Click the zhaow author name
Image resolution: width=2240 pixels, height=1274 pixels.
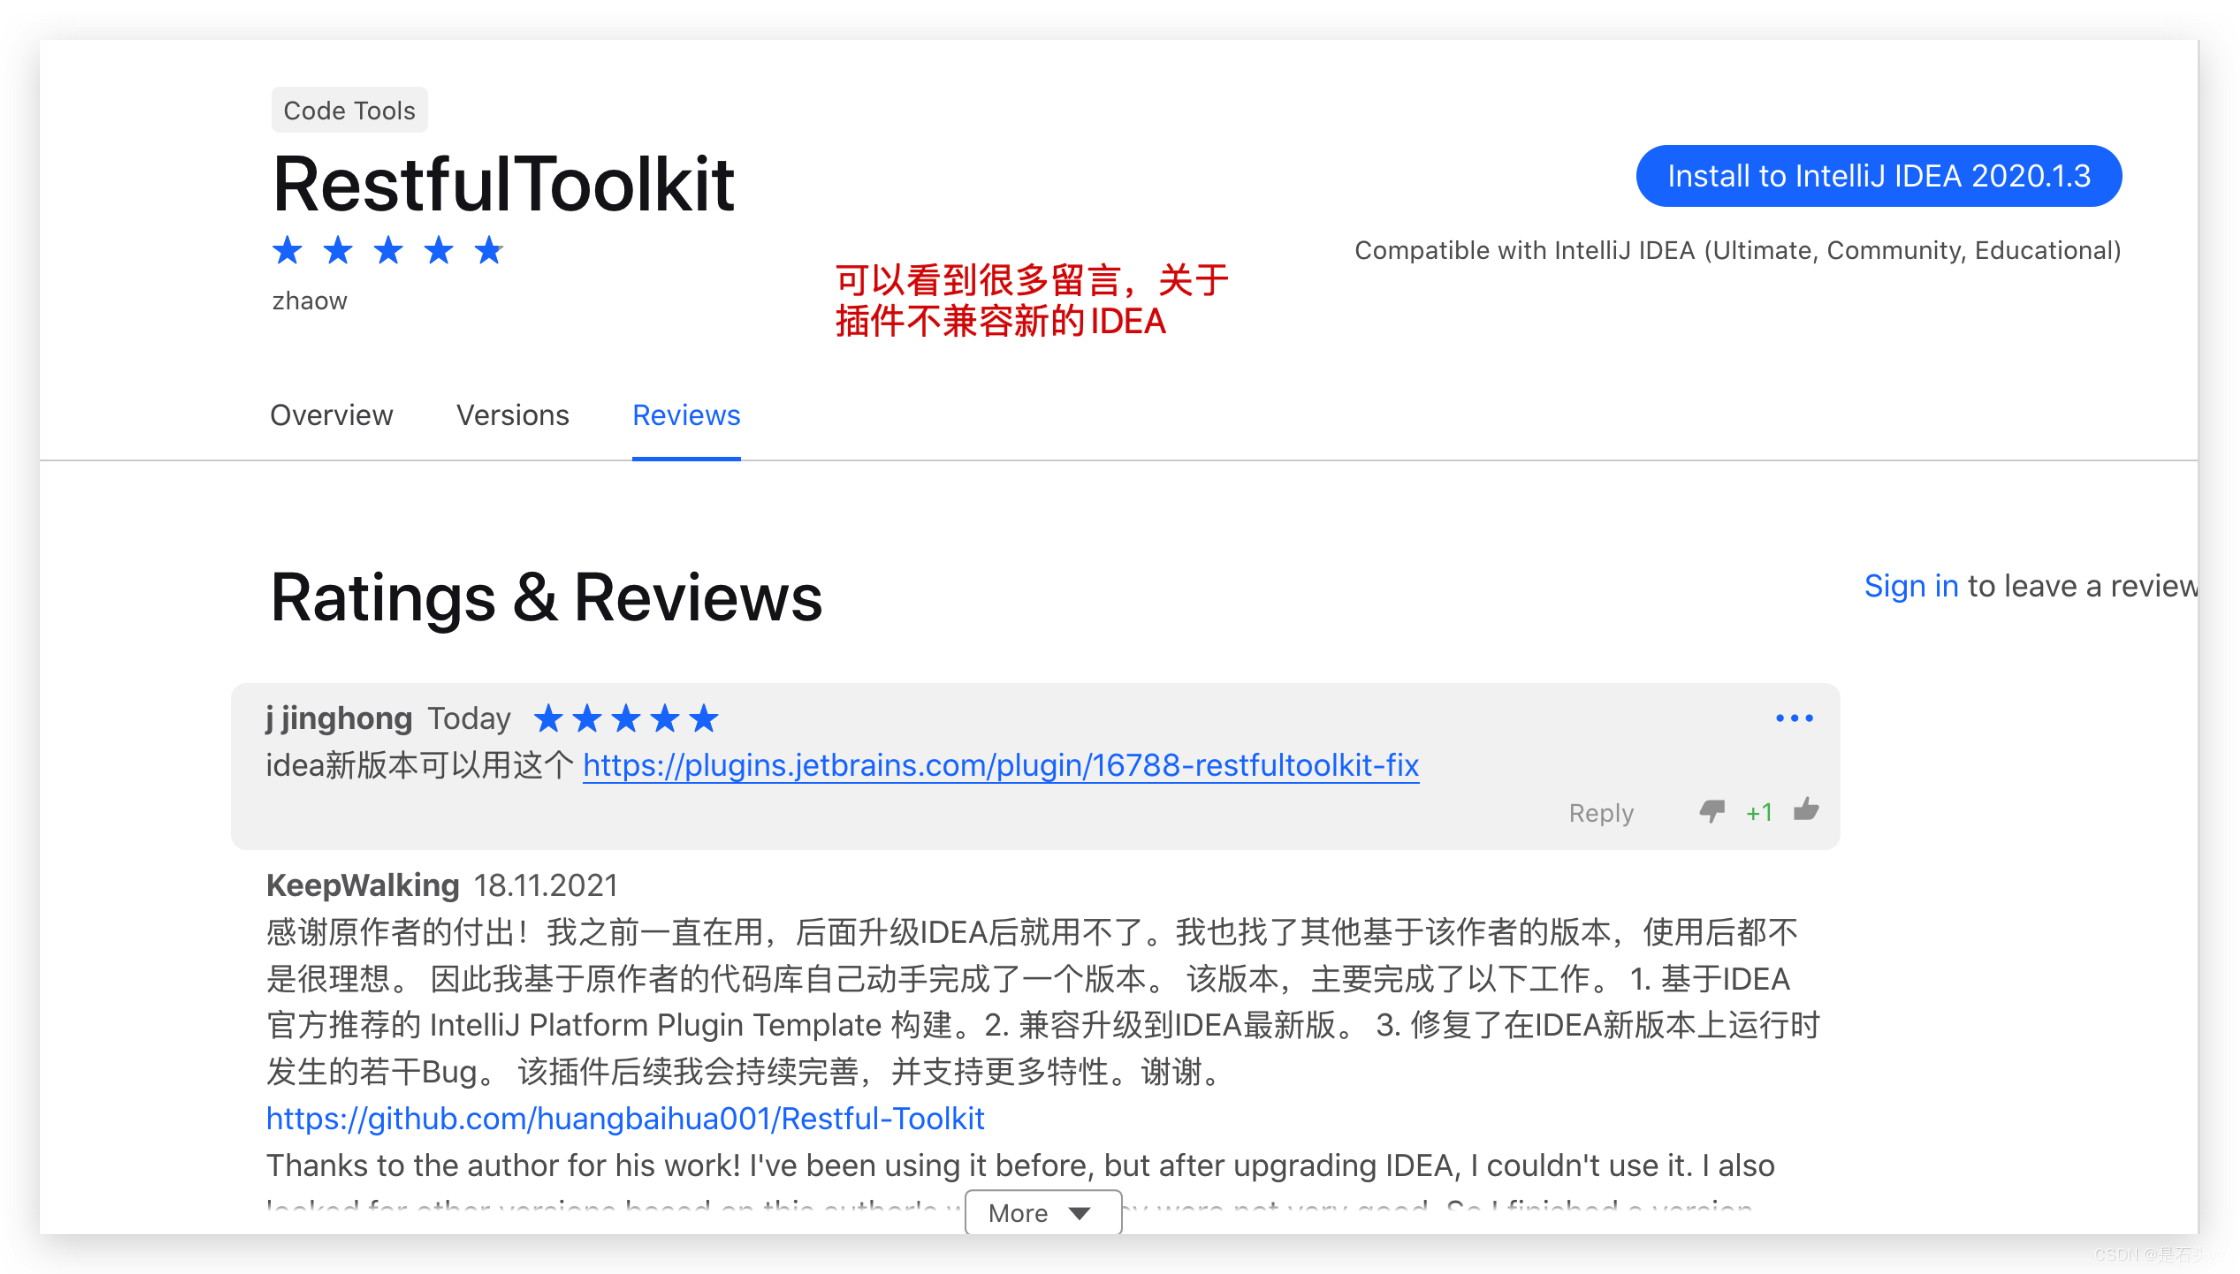309,301
